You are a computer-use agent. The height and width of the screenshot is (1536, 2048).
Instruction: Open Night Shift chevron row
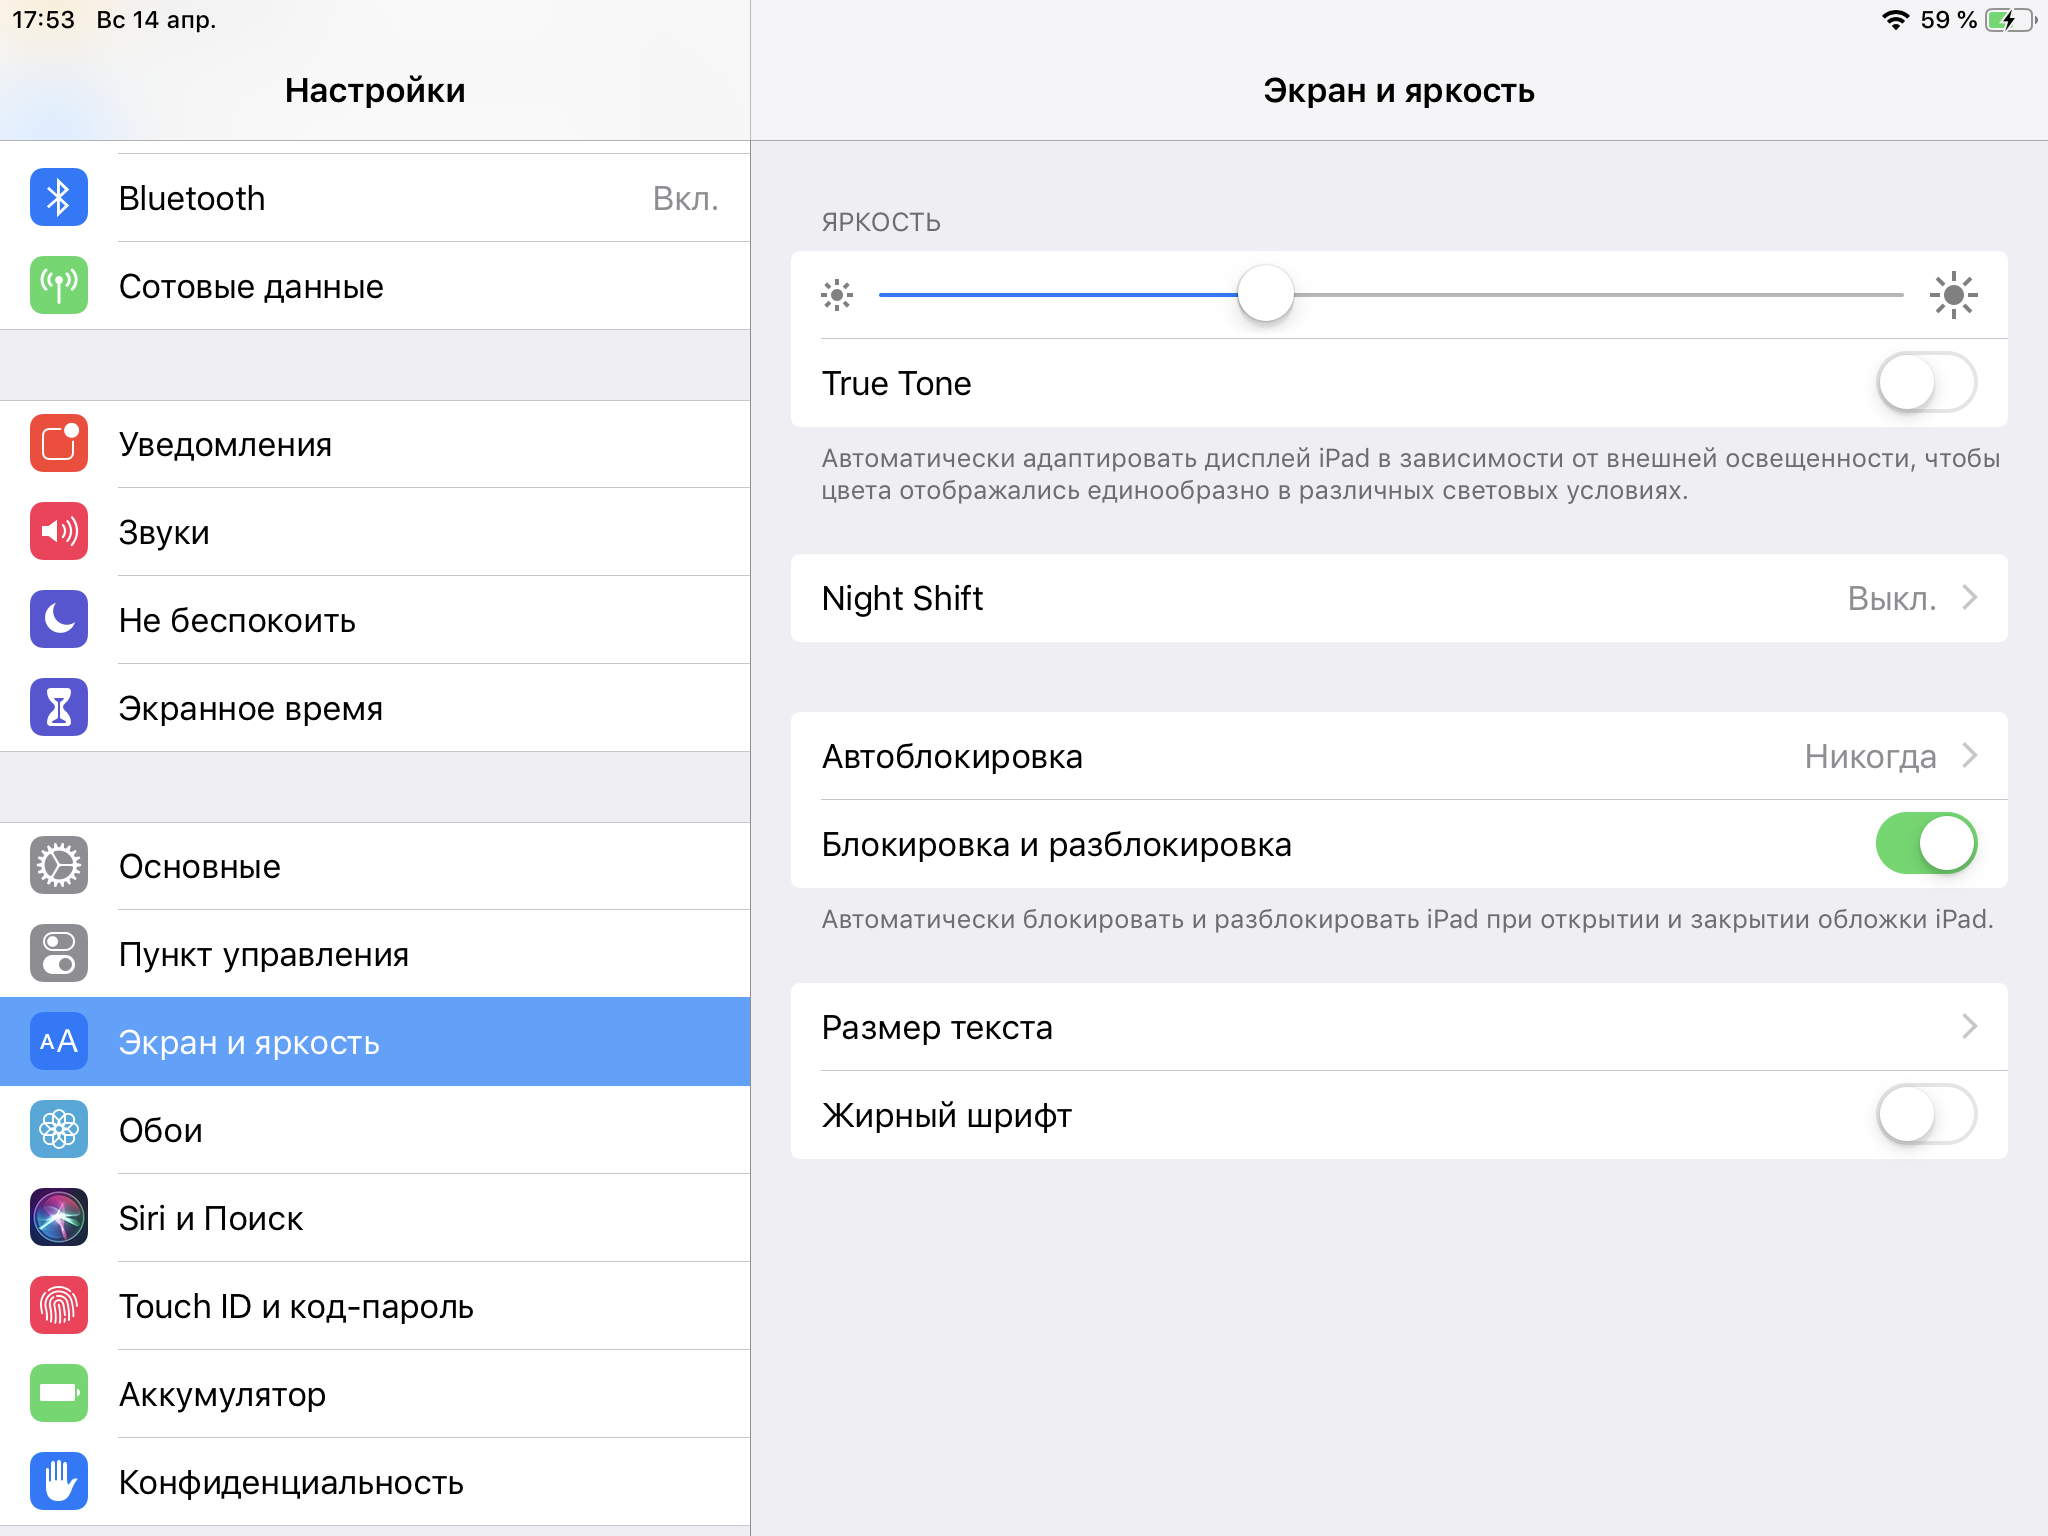click(x=1398, y=598)
